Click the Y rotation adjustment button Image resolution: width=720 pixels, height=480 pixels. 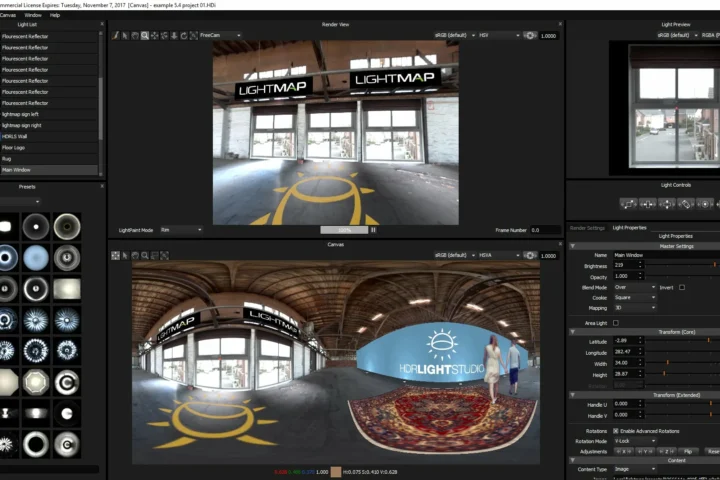pyautogui.click(x=645, y=452)
